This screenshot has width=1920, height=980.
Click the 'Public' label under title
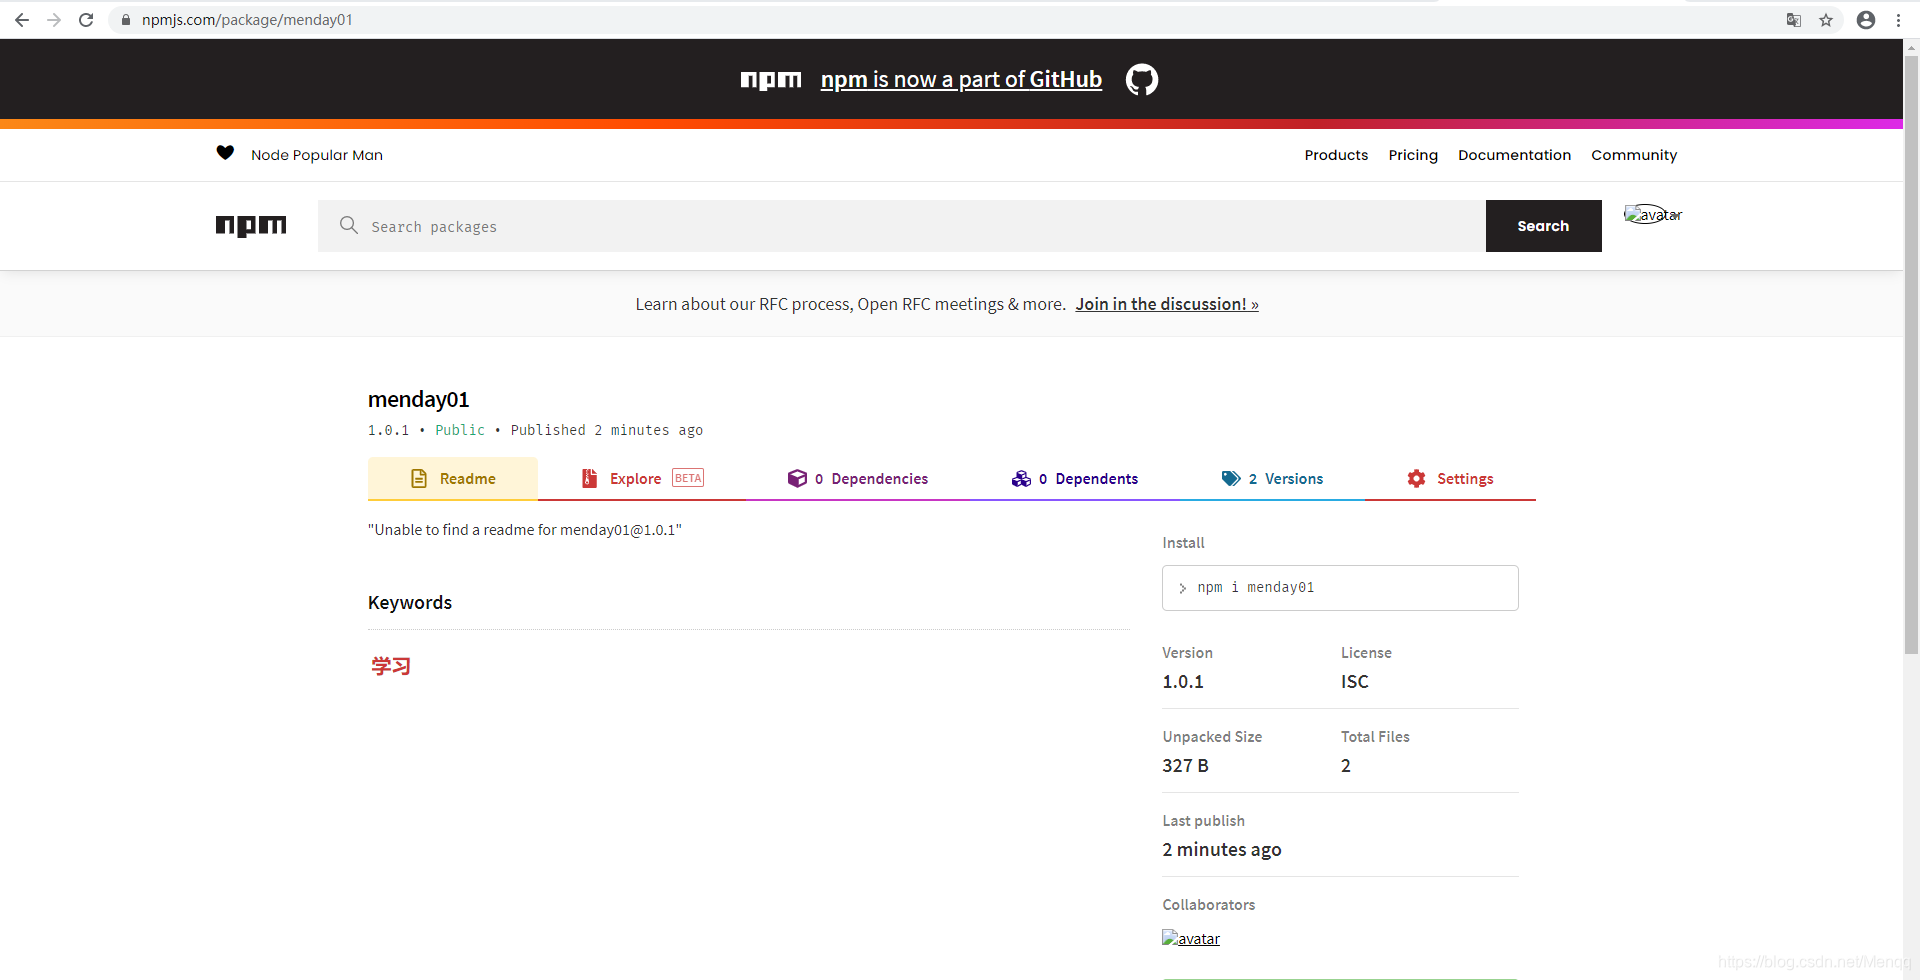pyautogui.click(x=460, y=430)
